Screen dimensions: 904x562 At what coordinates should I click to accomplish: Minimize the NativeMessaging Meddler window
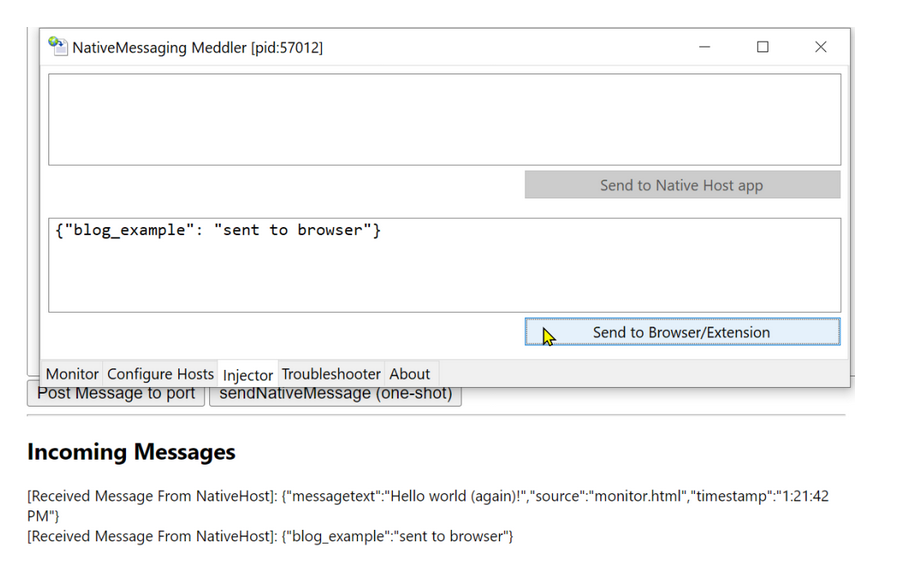pos(705,47)
